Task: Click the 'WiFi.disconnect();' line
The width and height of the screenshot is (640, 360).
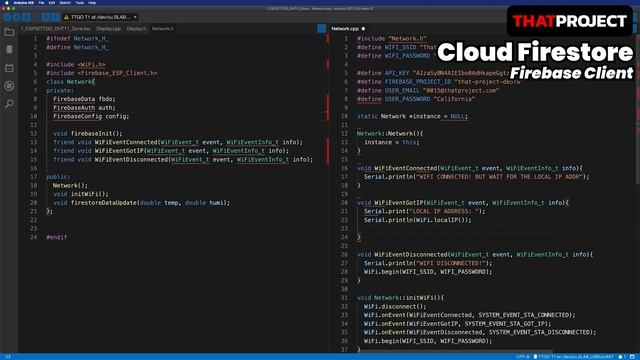Action: (x=395, y=307)
